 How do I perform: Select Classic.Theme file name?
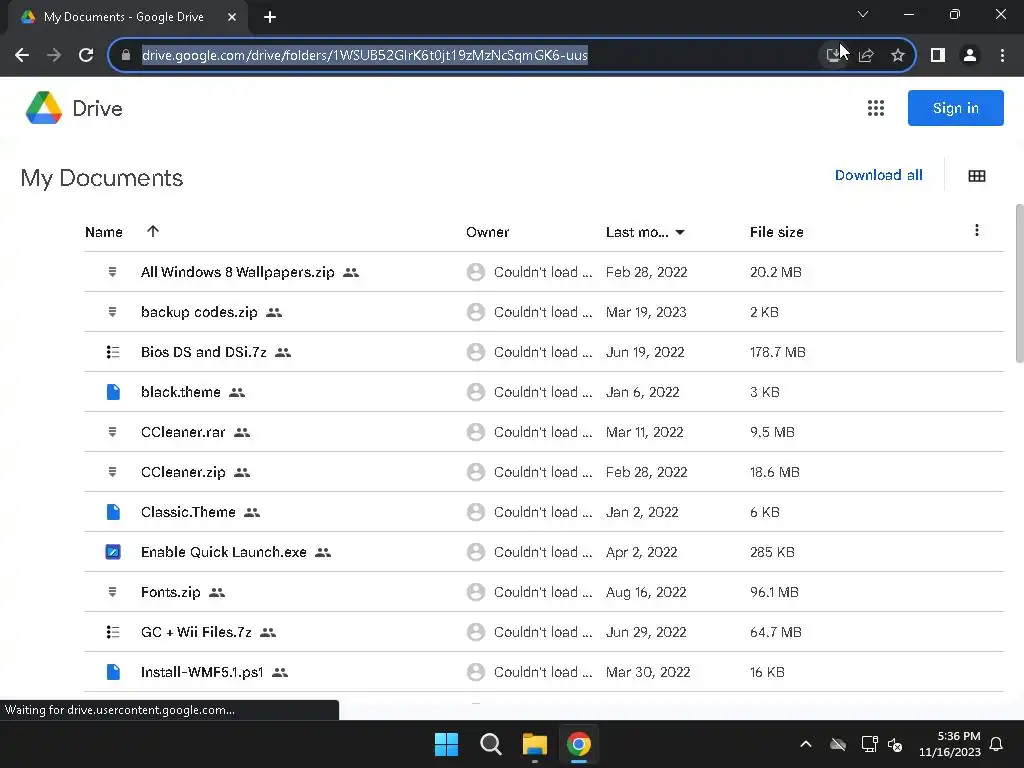188,512
